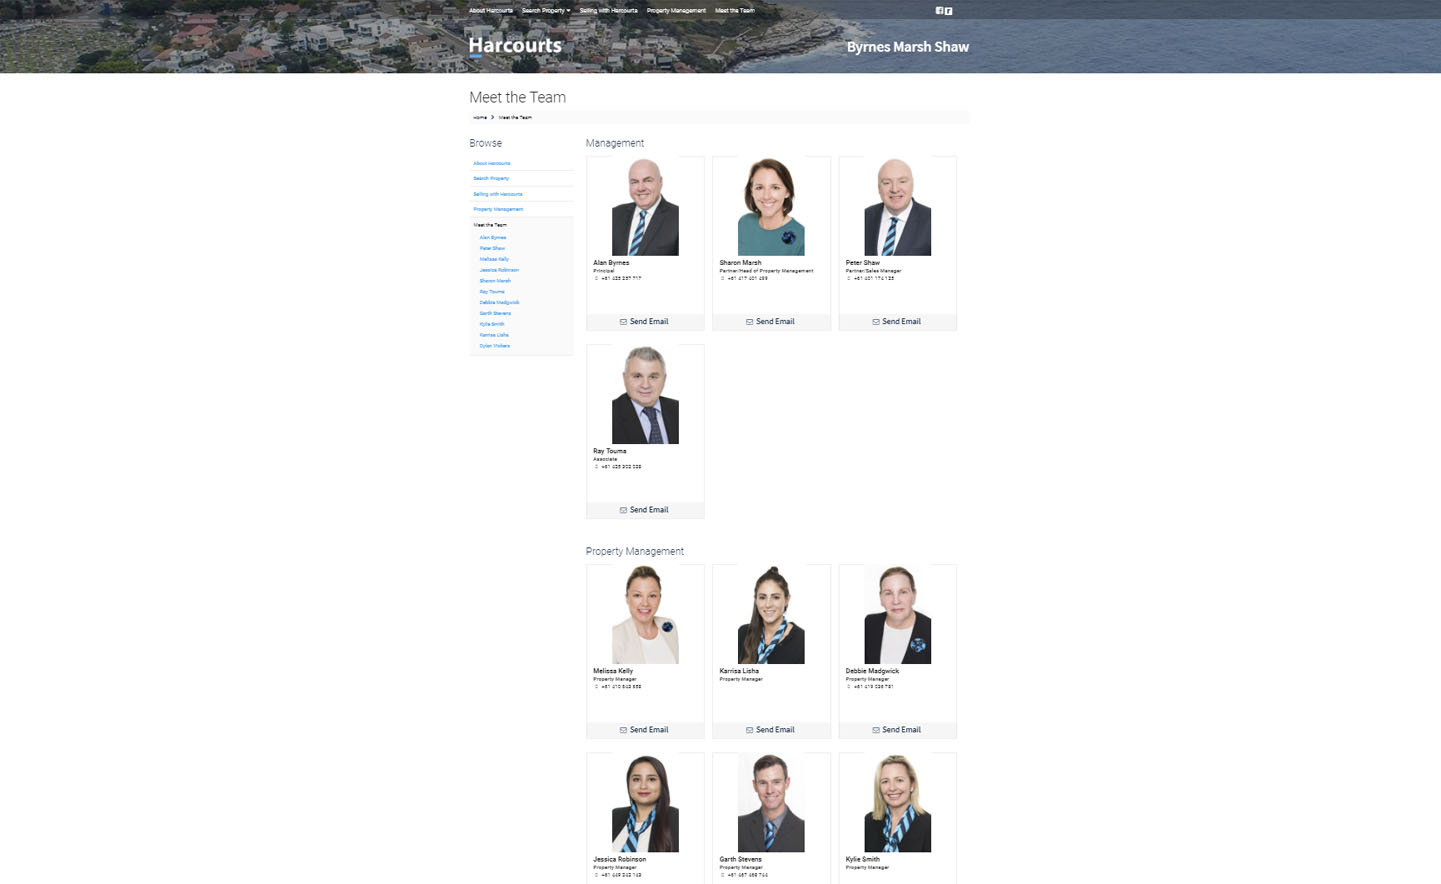
Task: Click the Debbie Madgwick name under her photo
Action: click(x=872, y=671)
